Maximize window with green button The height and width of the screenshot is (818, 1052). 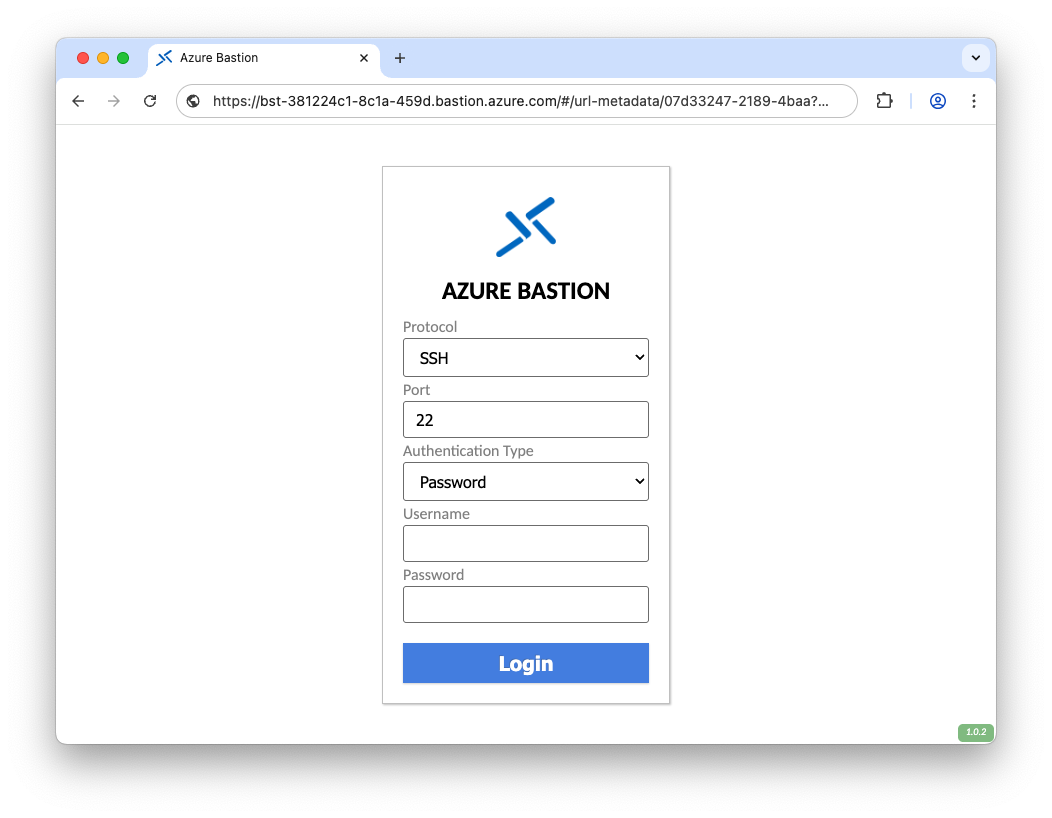tap(123, 58)
